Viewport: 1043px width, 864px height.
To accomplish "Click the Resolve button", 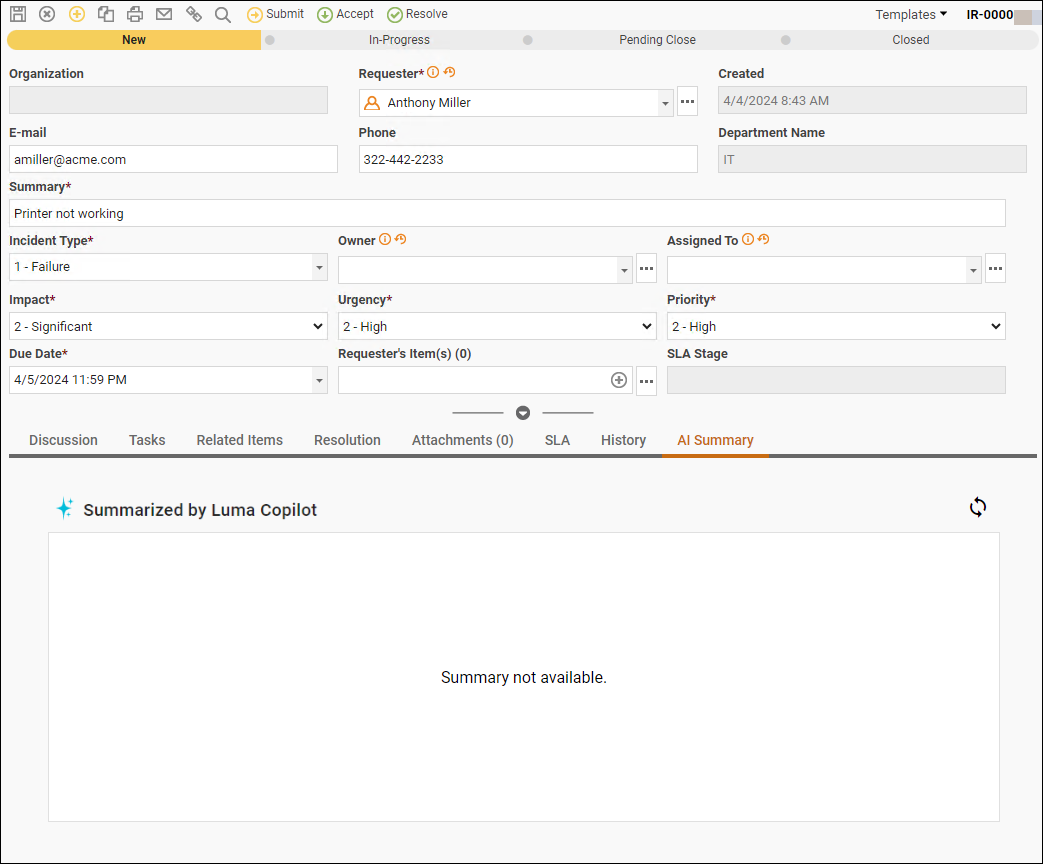I will click(418, 14).
